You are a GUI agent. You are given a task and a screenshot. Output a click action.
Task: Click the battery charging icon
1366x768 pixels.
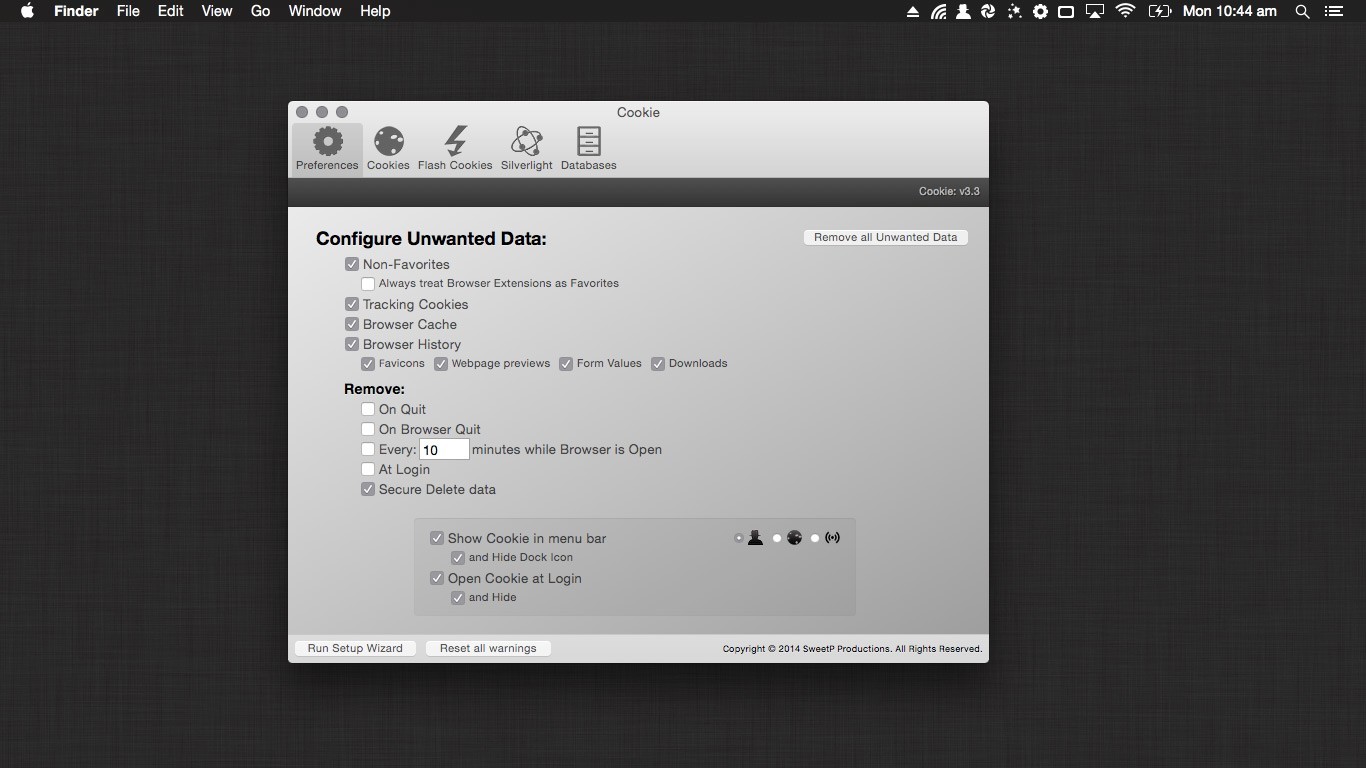[x=1159, y=11]
